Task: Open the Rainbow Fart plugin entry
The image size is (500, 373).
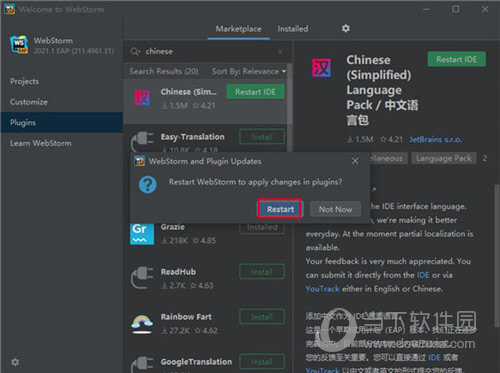Action: 186,317
